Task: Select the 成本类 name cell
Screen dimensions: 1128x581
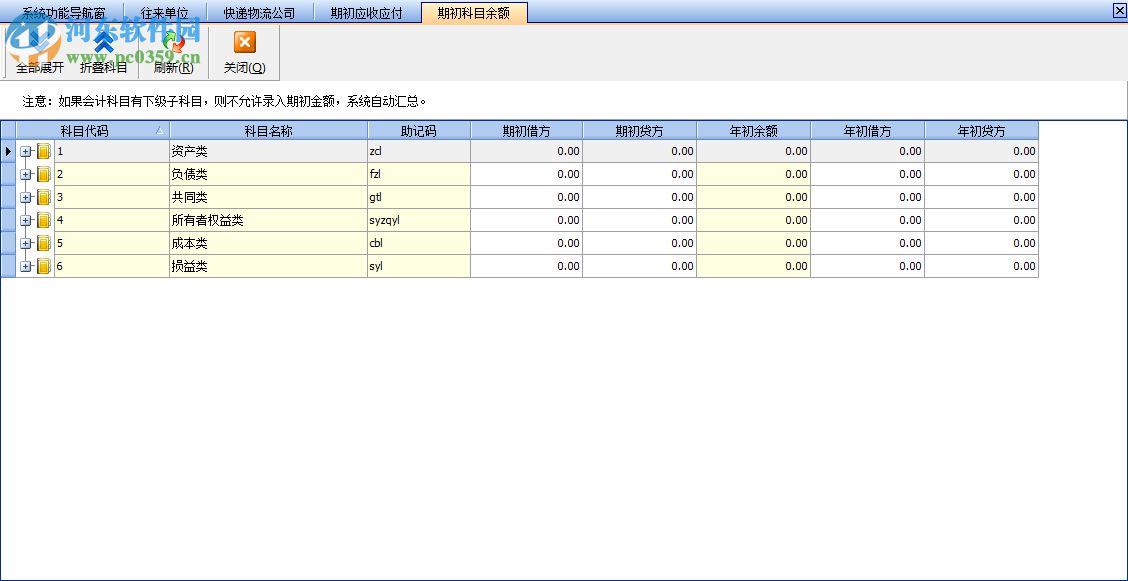Action: click(268, 244)
